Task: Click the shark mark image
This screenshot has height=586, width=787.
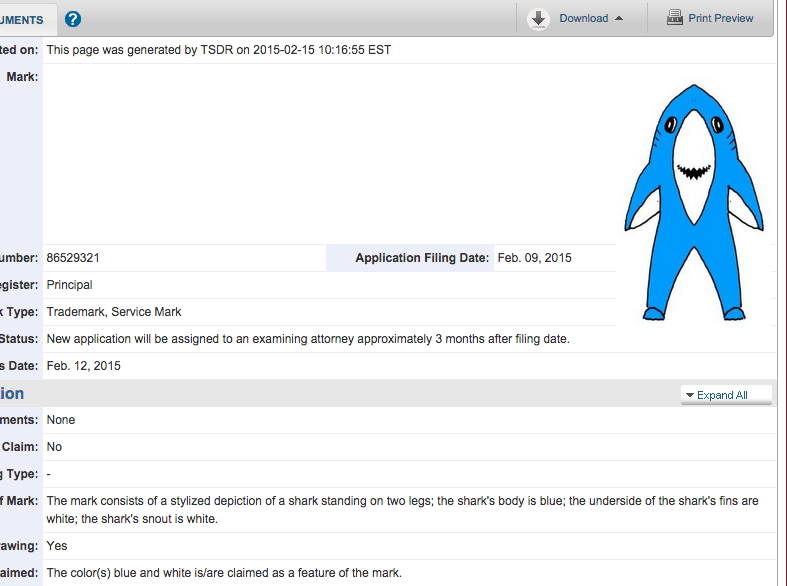Action: pyautogui.click(x=694, y=202)
